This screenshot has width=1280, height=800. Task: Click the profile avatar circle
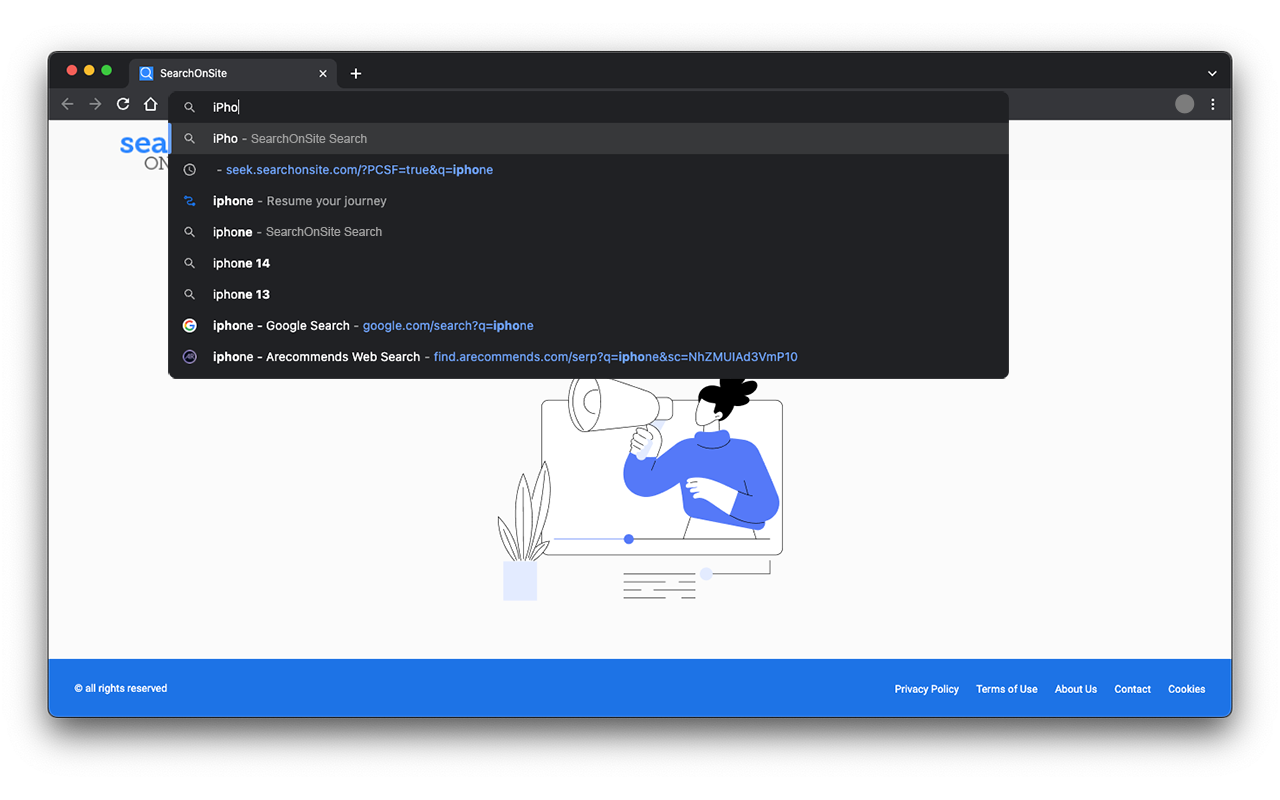[x=1184, y=103]
